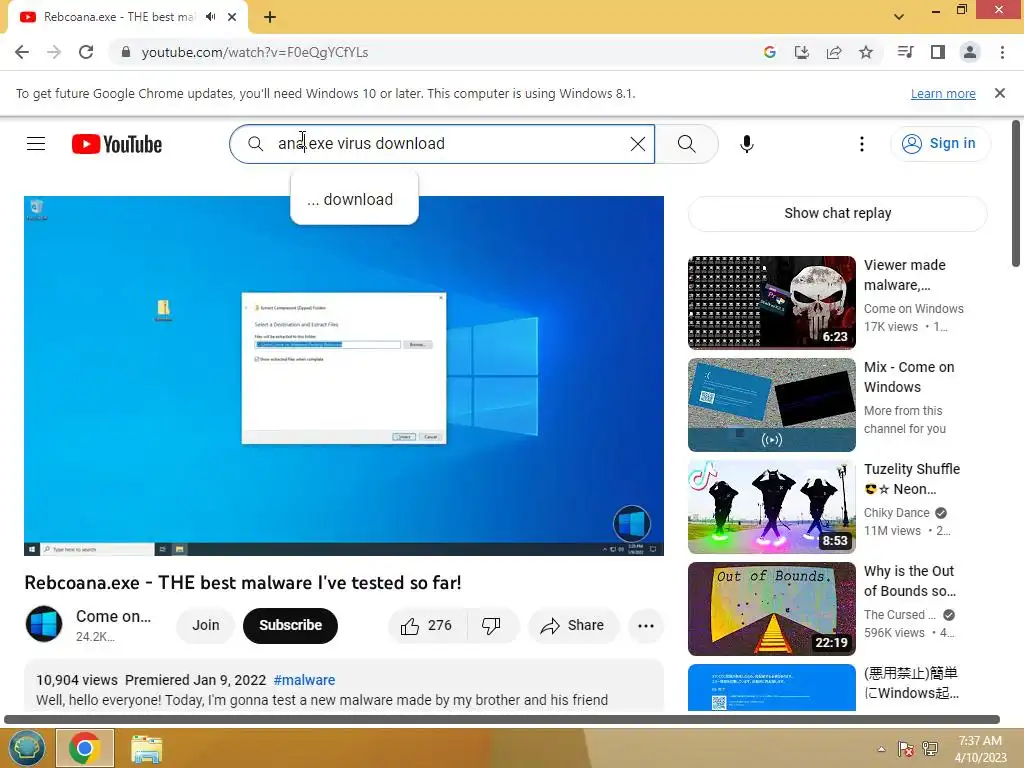Dismiss the Chrome update notice
1024x768 pixels.
pos(1000,93)
